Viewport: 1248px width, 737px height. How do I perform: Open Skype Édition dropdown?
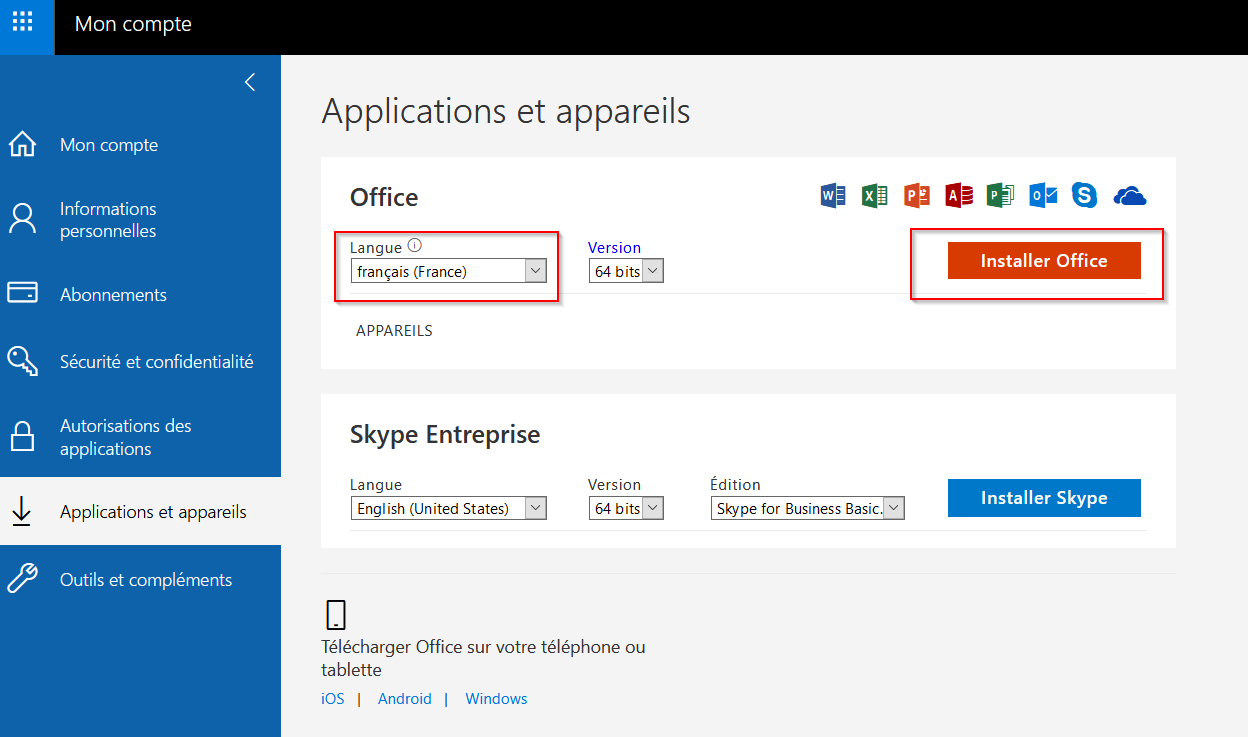coord(808,509)
